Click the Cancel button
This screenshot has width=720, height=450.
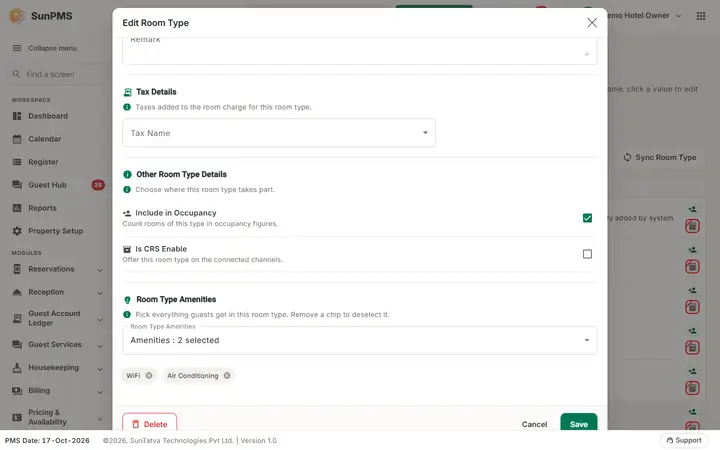(x=534, y=424)
